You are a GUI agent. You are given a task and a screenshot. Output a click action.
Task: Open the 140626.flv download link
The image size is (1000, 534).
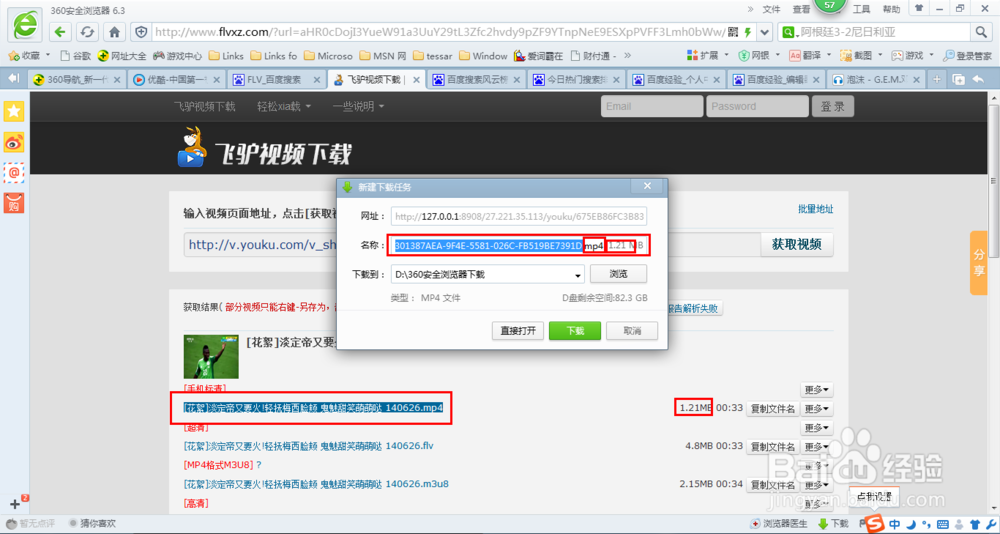(309, 445)
